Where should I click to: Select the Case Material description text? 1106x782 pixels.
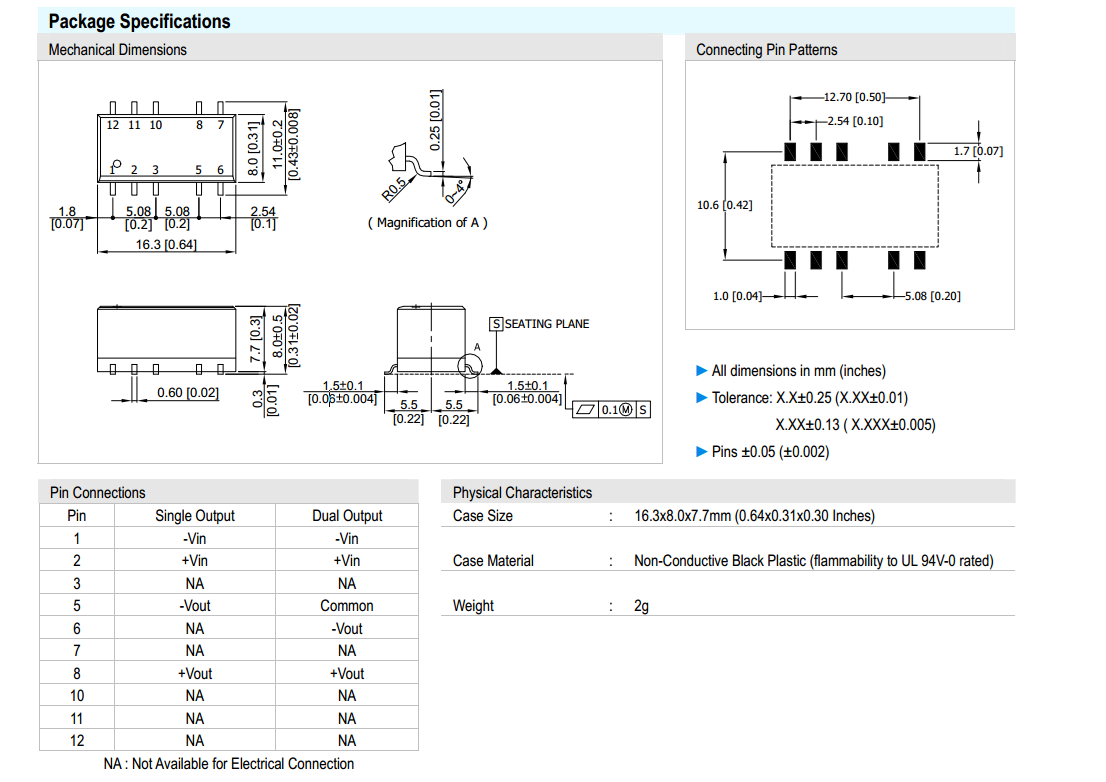click(813, 561)
